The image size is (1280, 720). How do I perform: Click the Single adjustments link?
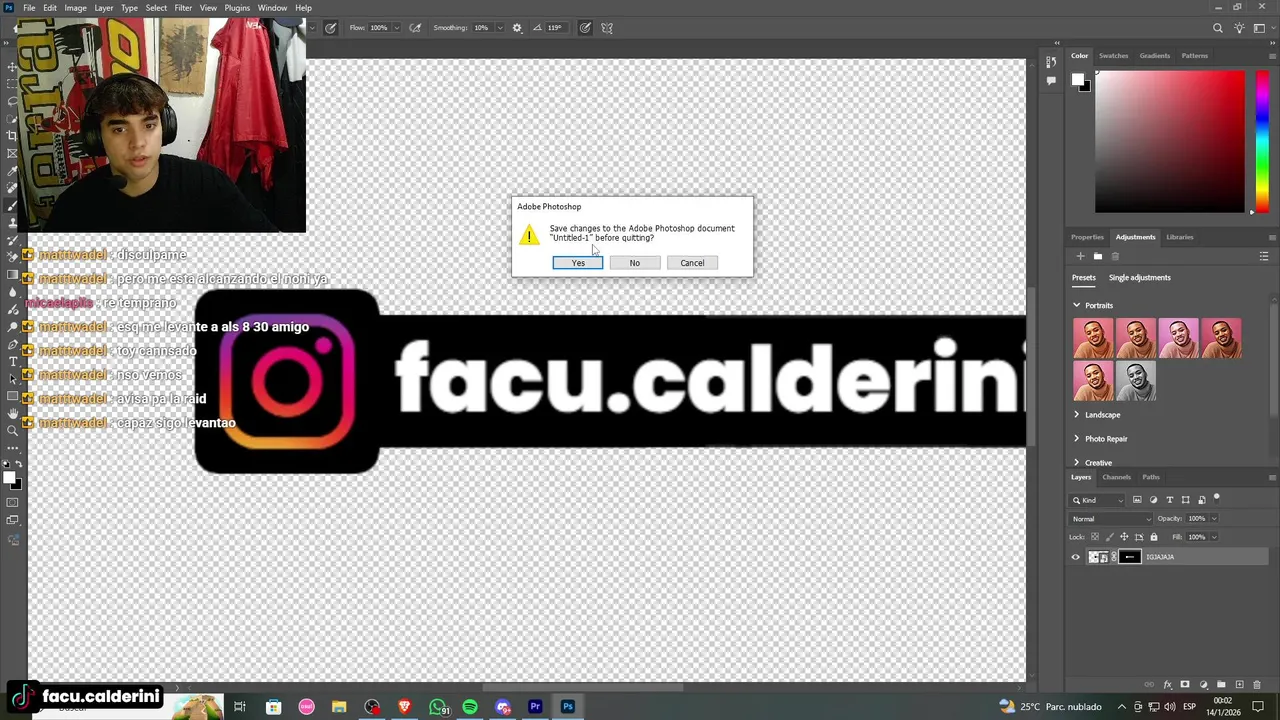click(1139, 277)
